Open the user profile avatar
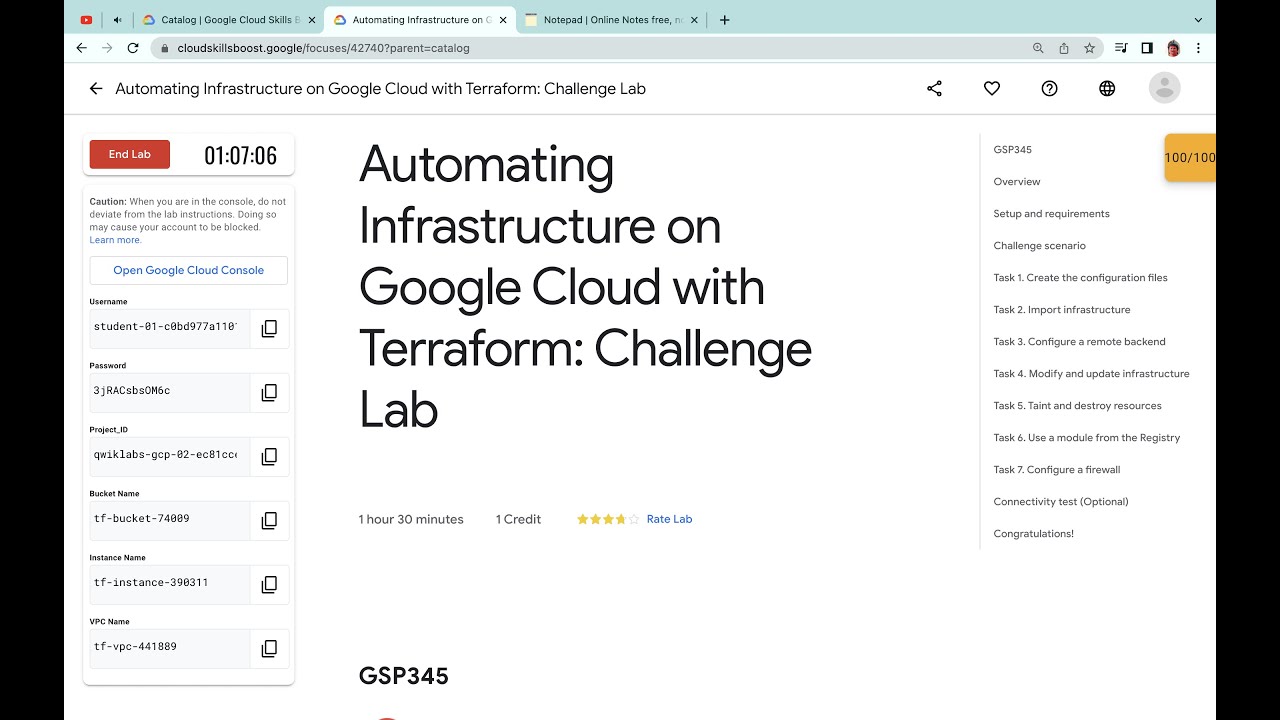Viewport: 1280px width, 720px height. [1165, 88]
